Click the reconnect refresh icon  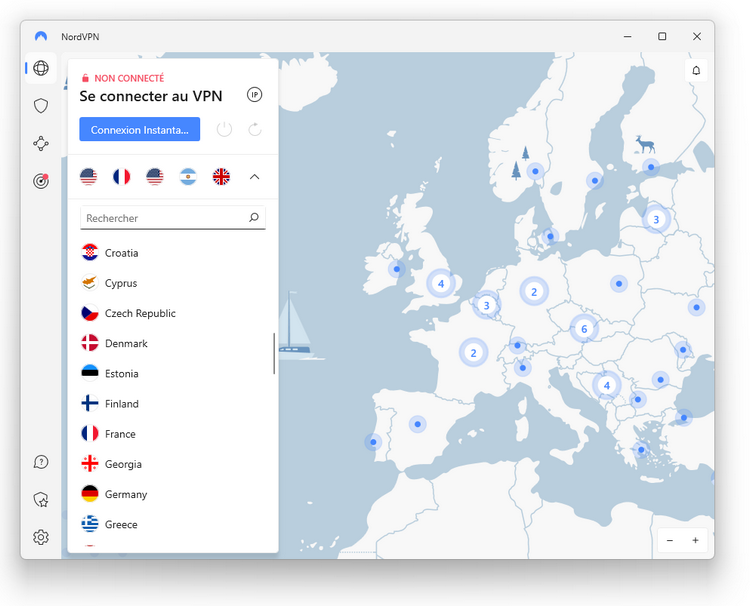[255, 129]
